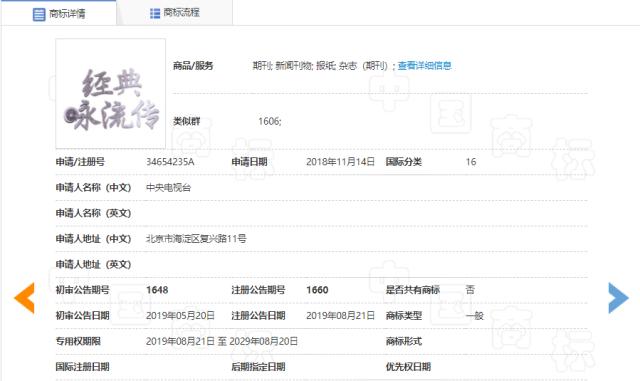Image resolution: width=640 pixels, height=381 pixels.
Task: Click the 申请人名称 (英文) label
Action: point(93,213)
